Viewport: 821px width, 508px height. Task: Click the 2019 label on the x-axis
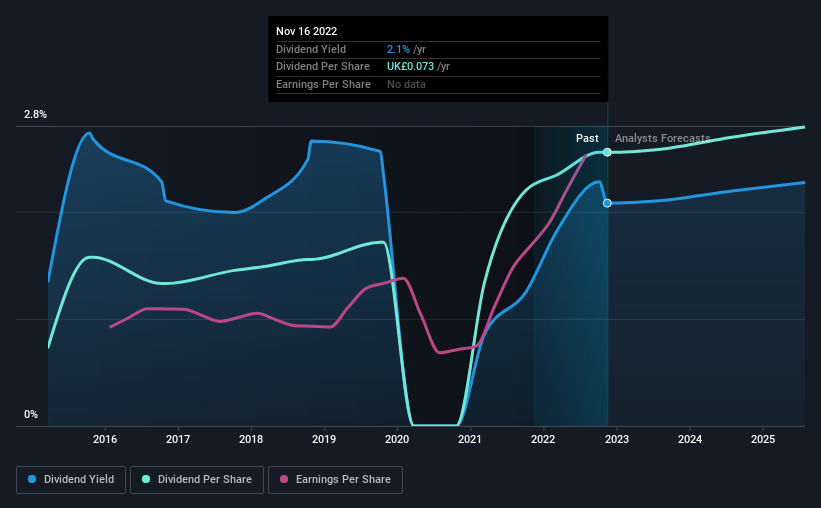pos(324,439)
